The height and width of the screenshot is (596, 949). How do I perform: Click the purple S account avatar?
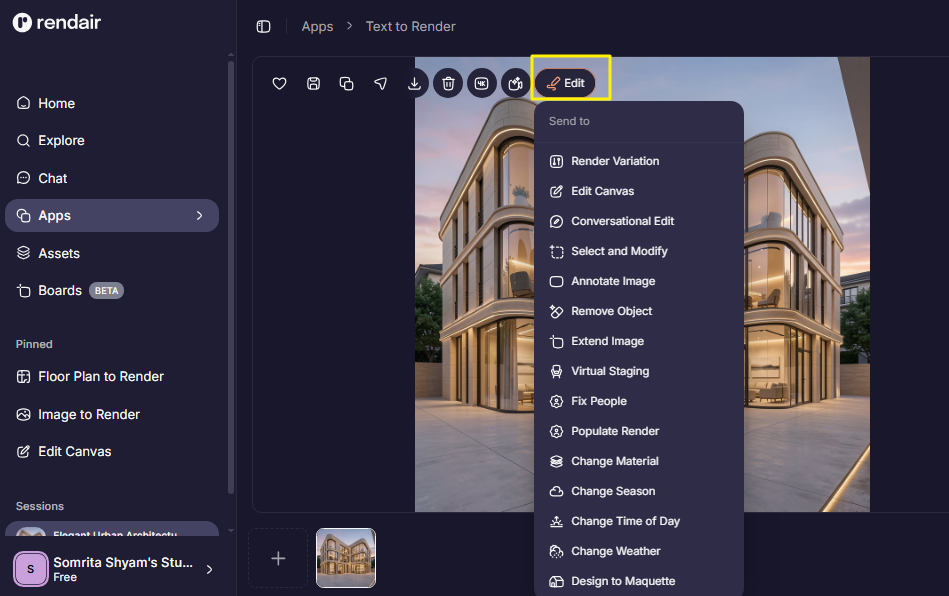point(30,569)
